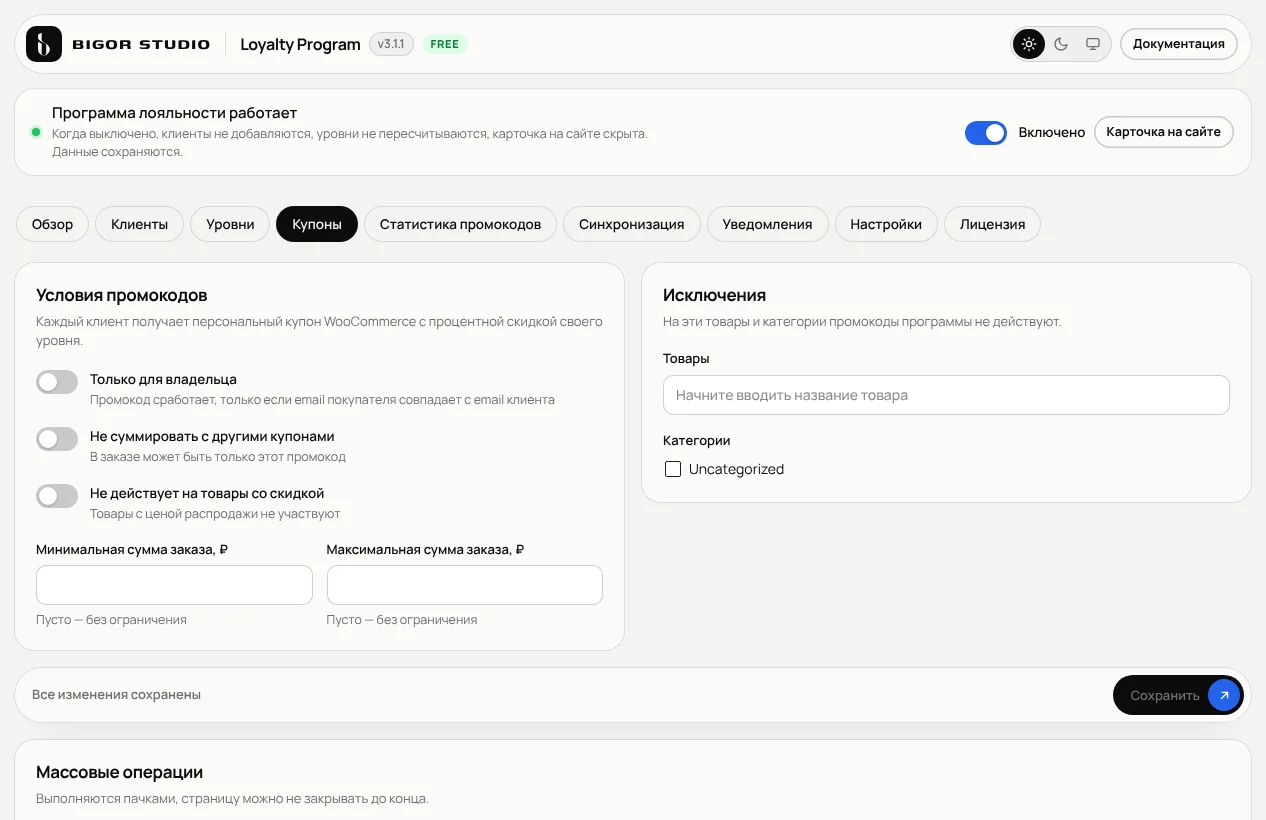Switch to light theme sun icon

pos(1029,44)
